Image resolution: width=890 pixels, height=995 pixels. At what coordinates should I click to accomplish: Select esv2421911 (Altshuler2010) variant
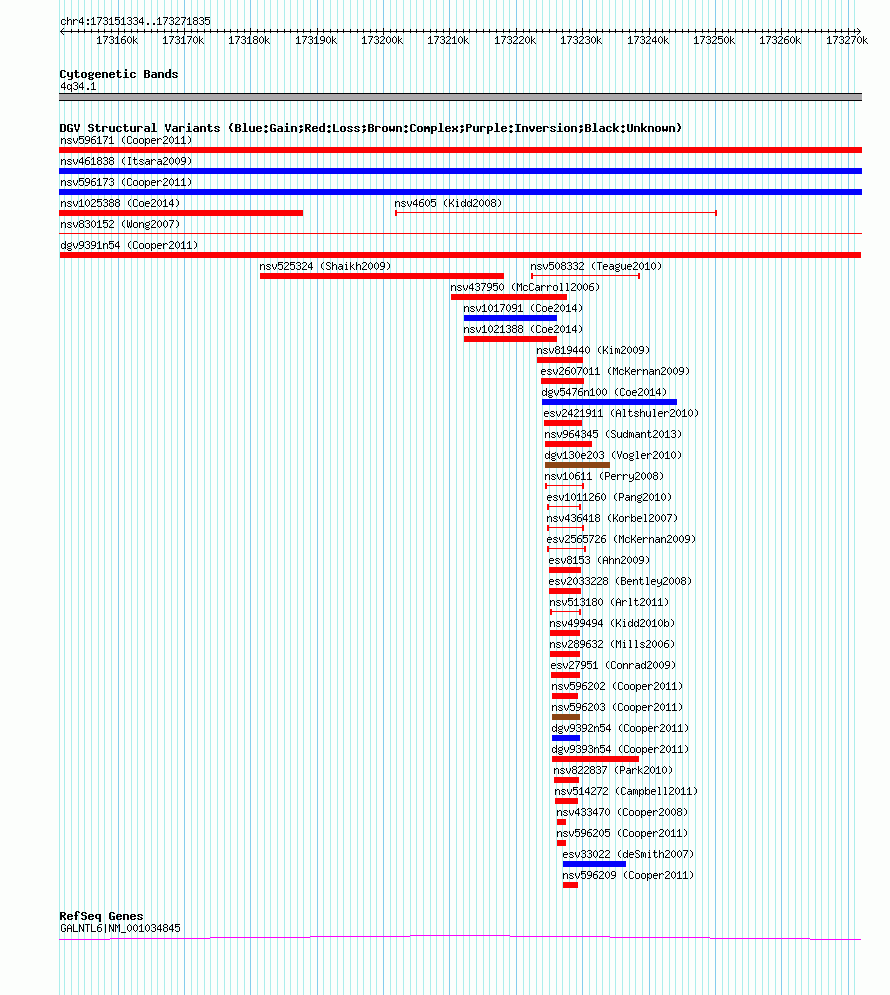pos(563,423)
